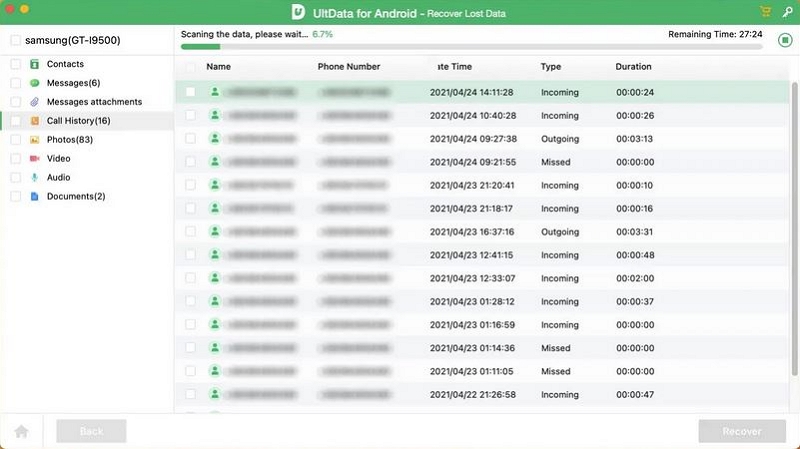
Task: Tick the Call History(16) checkbox
Action: coord(15,121)
